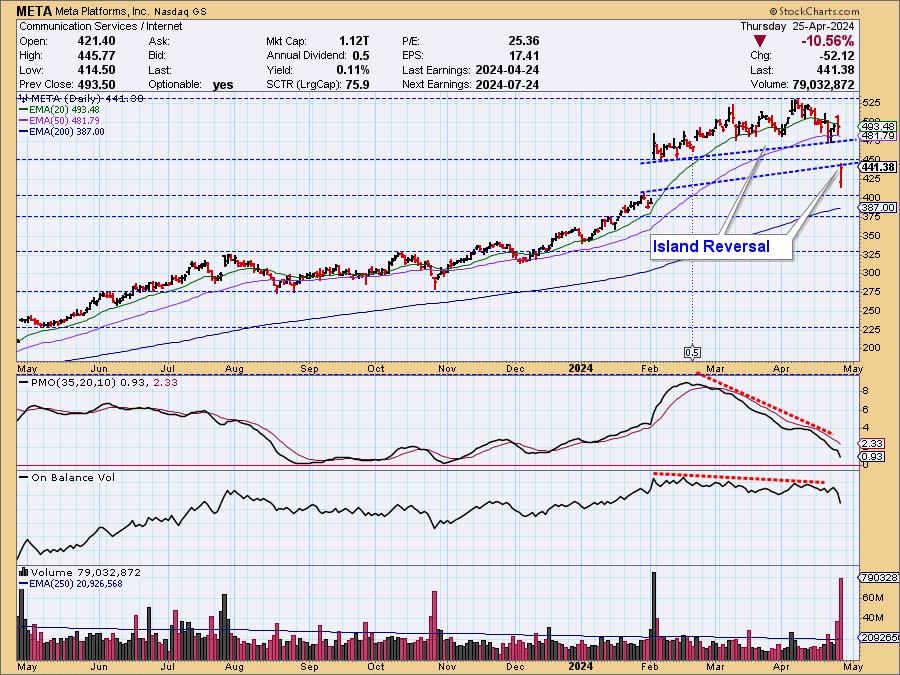Click the EMA(20) 493.48 legend entry
The image size is (900, 675).
59,110
